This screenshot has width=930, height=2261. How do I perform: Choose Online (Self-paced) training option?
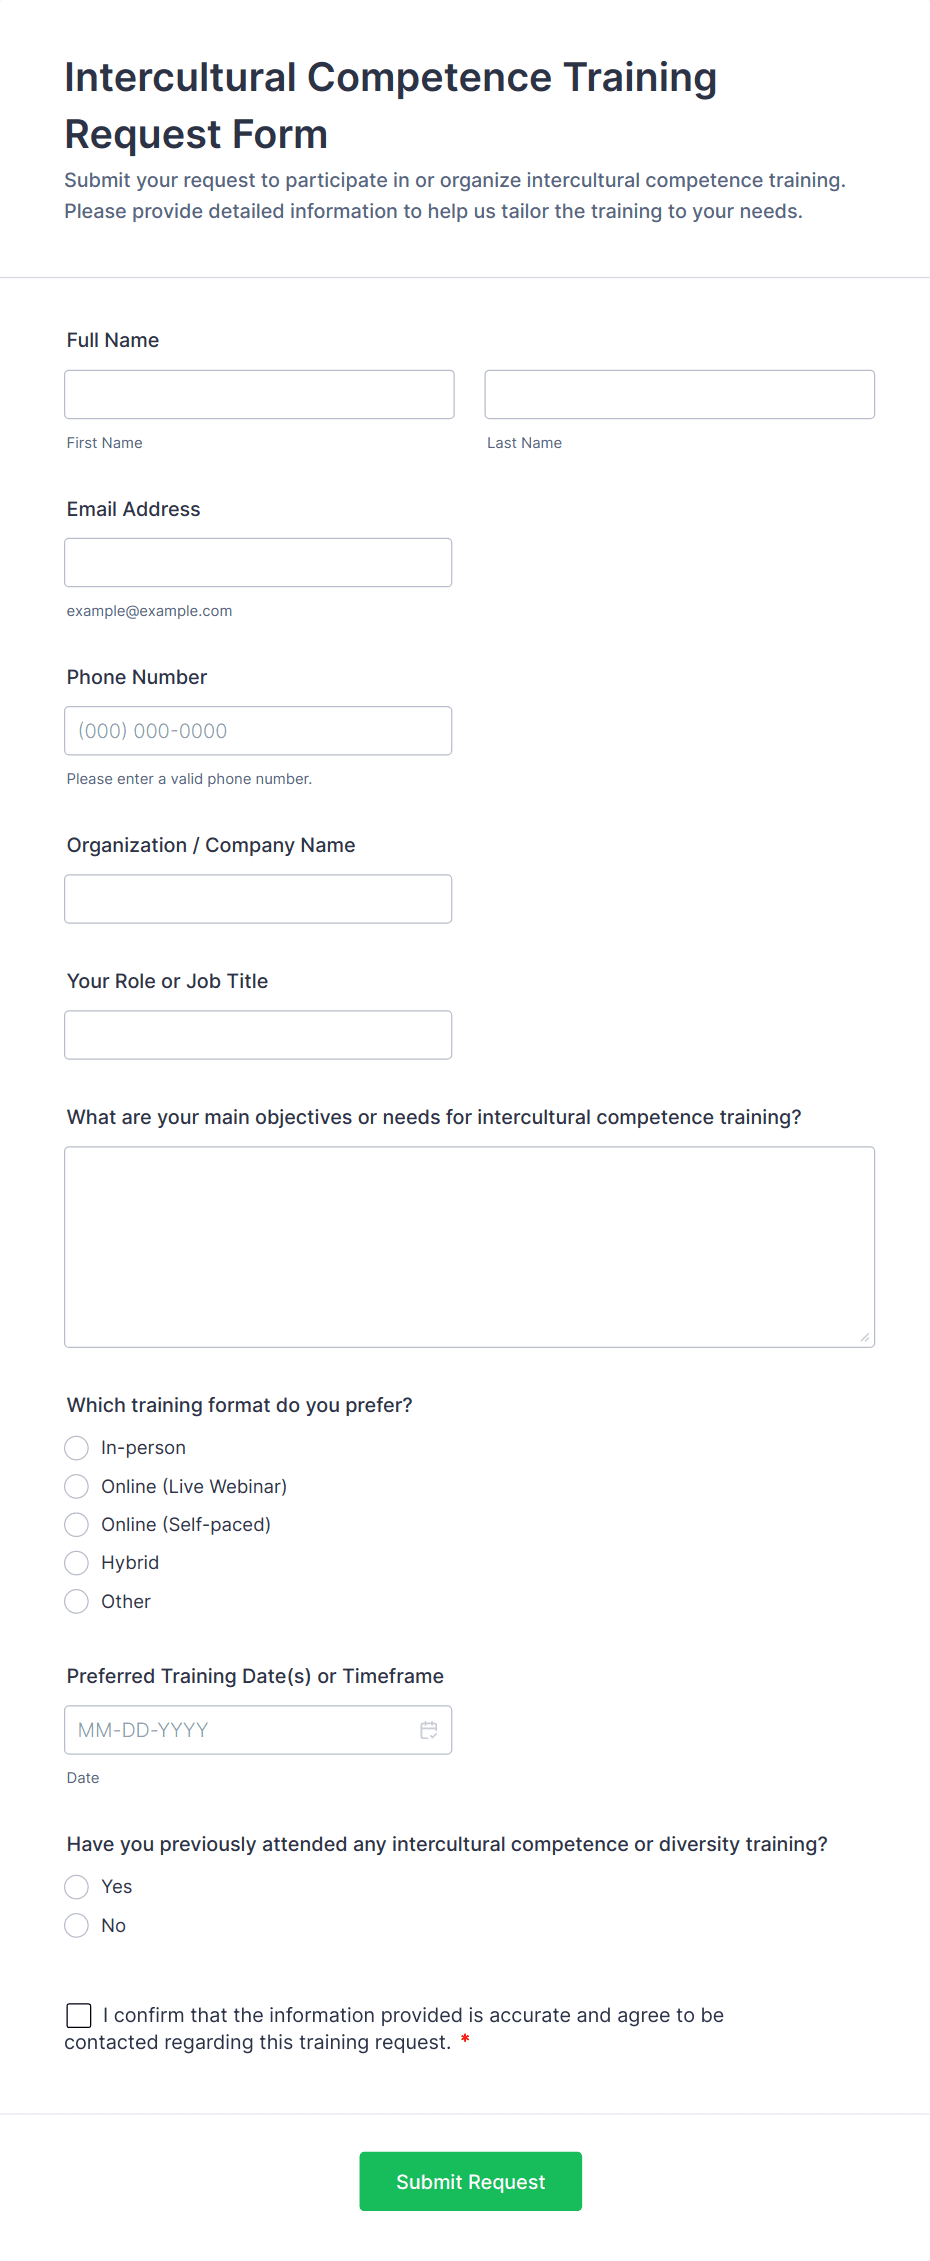(x=76, y=1524)
